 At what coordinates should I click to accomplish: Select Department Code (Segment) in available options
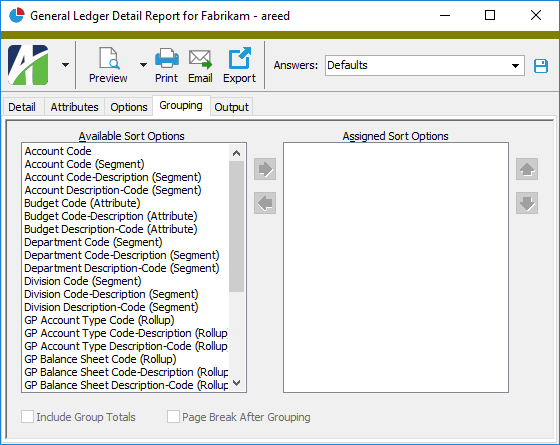coord(93,242)
